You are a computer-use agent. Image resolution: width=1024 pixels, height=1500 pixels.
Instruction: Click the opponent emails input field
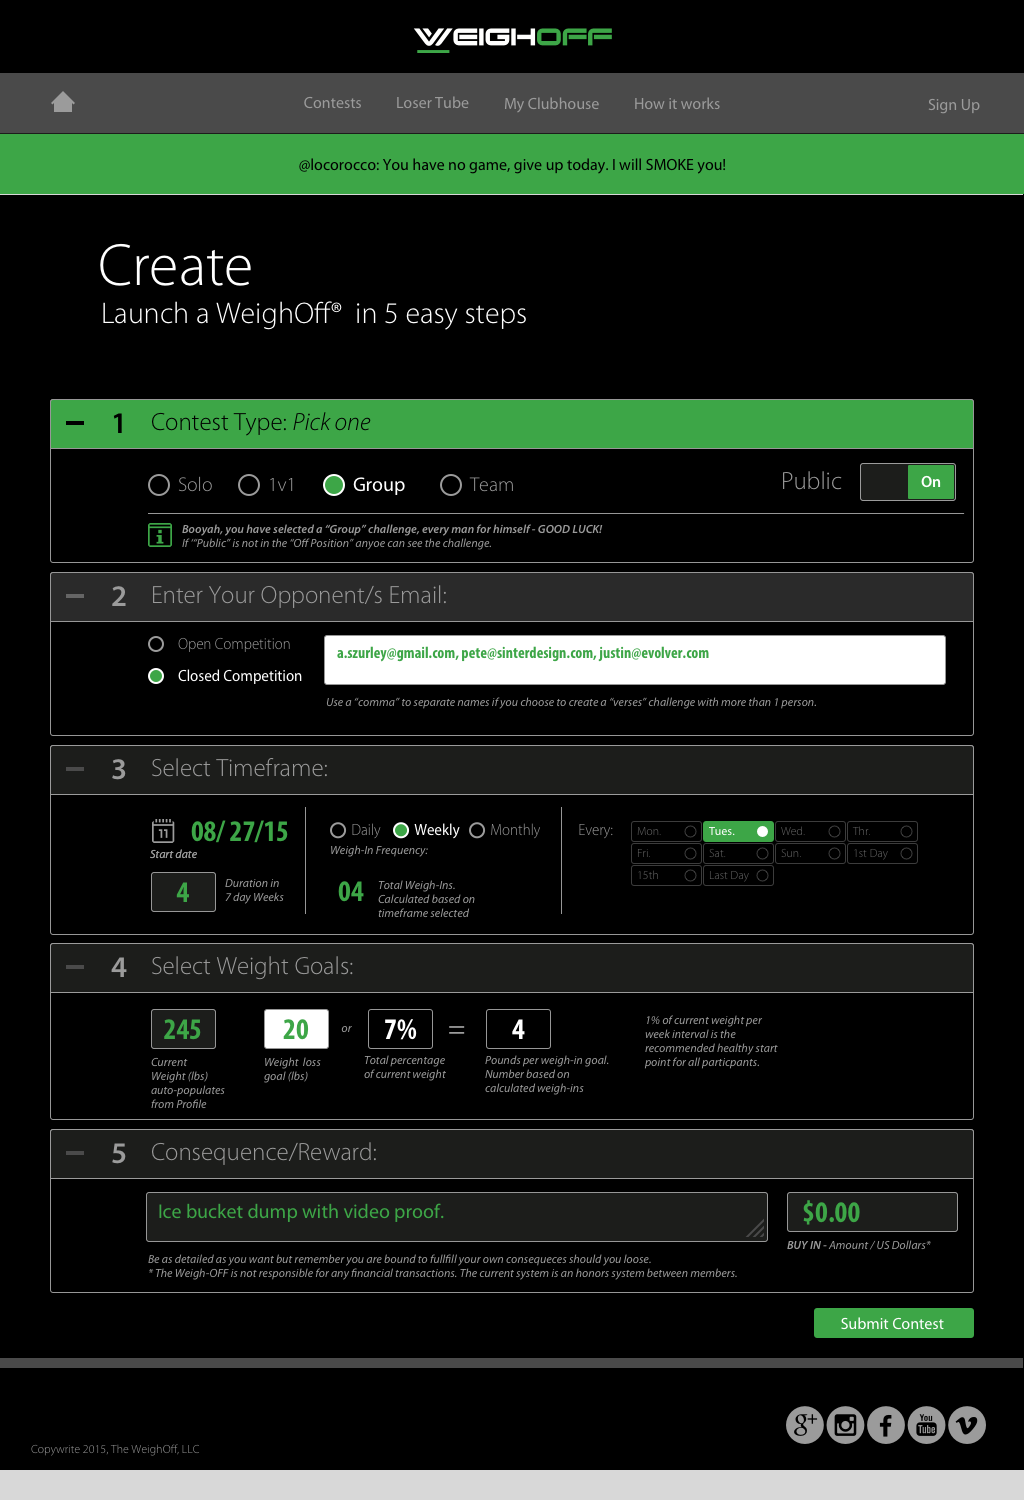(x=634, y=660)
